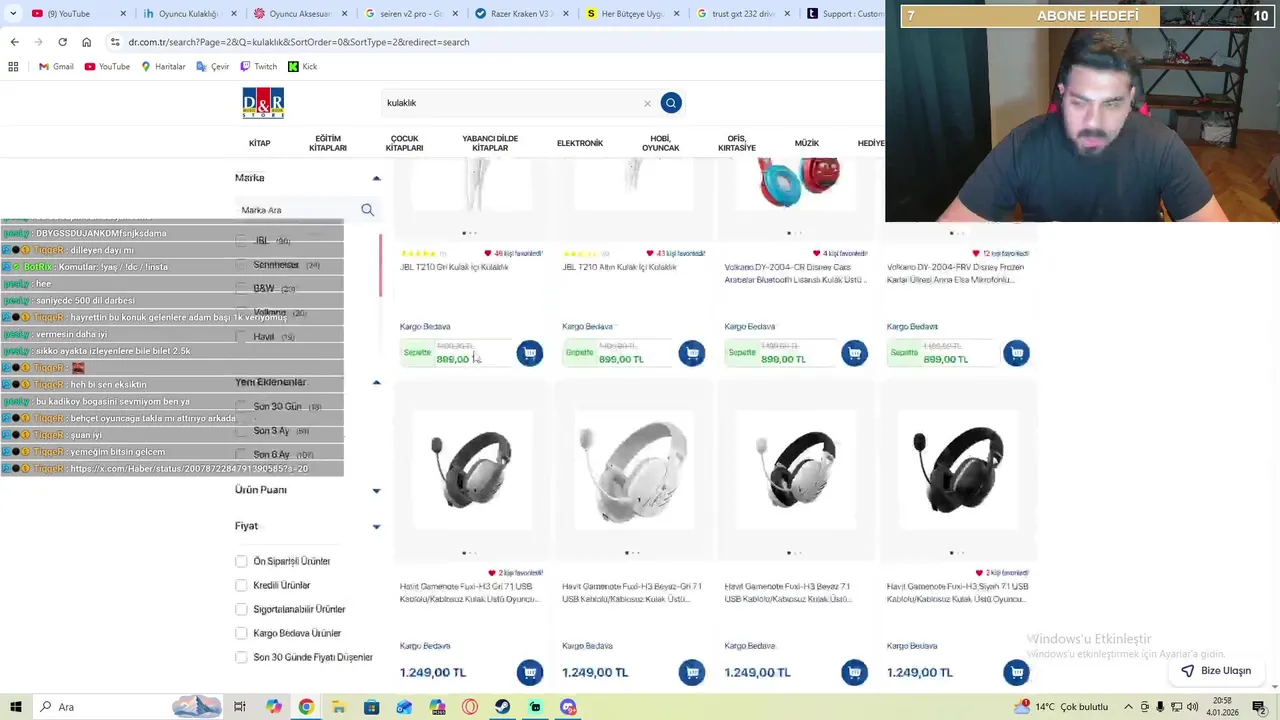Open the Disney Cars headphone thumbnail
Viewport: 1280px width, 720px height.
click(795, 183)
